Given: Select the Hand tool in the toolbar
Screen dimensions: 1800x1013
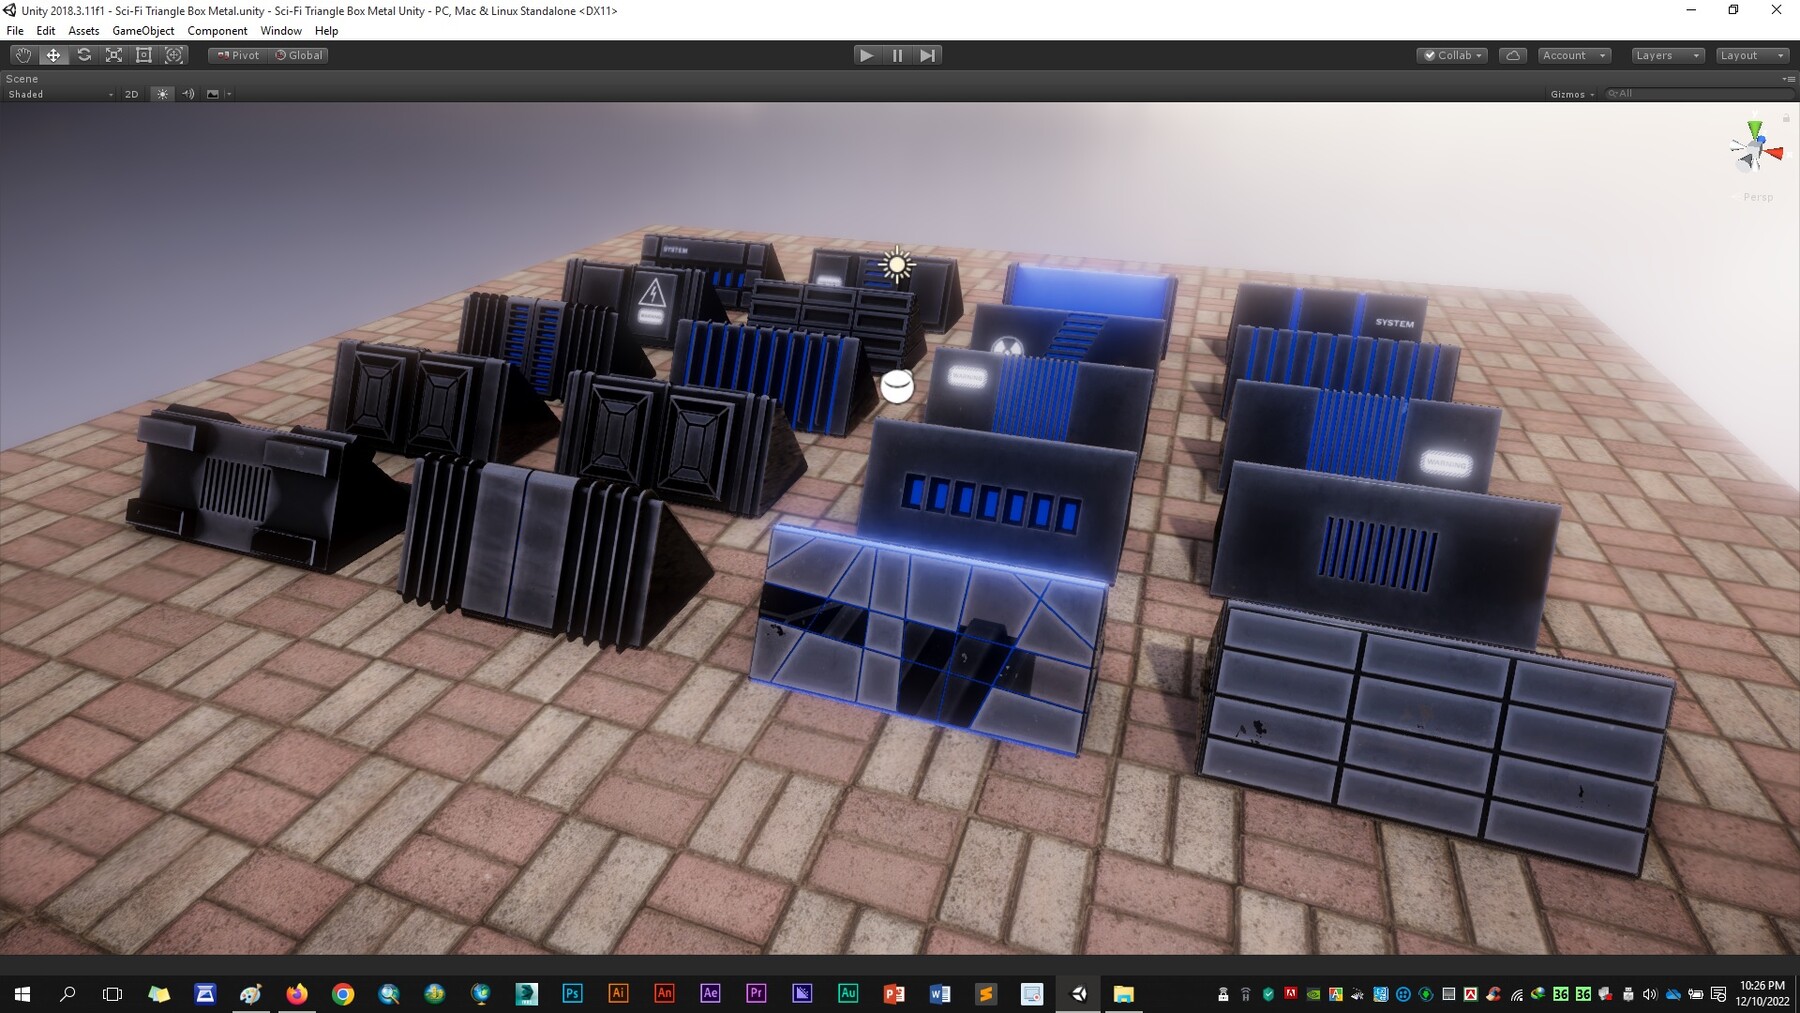Looking at the screenshot, I should 22,55.
